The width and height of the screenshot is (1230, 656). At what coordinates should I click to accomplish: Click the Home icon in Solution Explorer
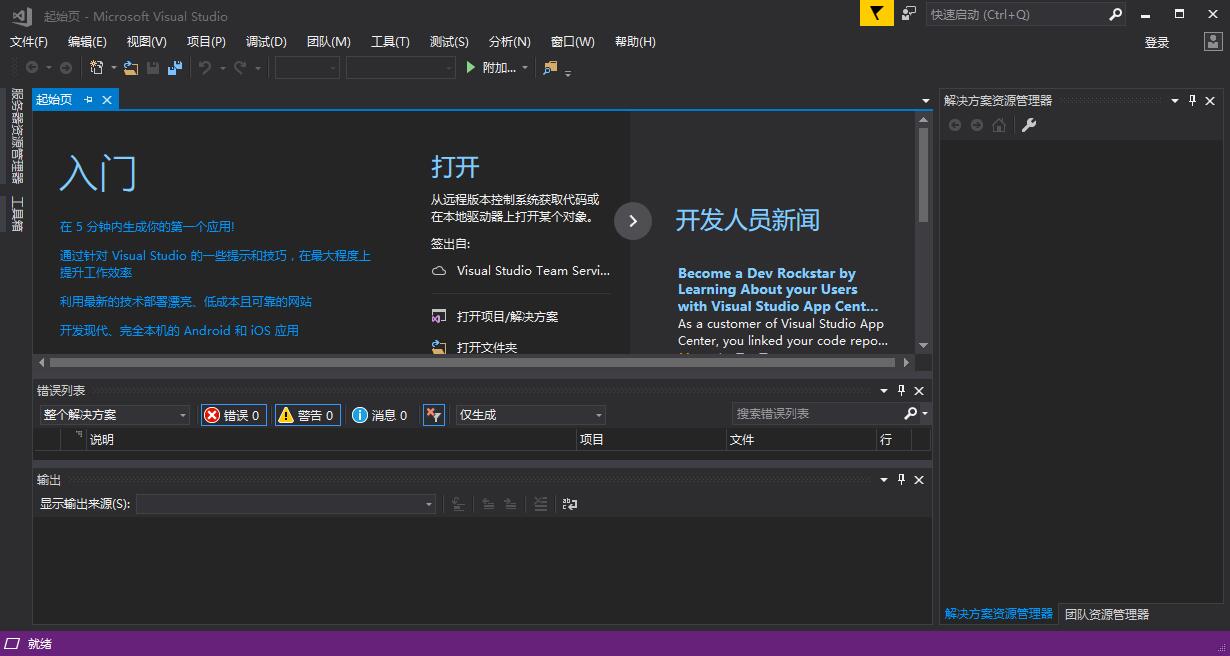999,125
